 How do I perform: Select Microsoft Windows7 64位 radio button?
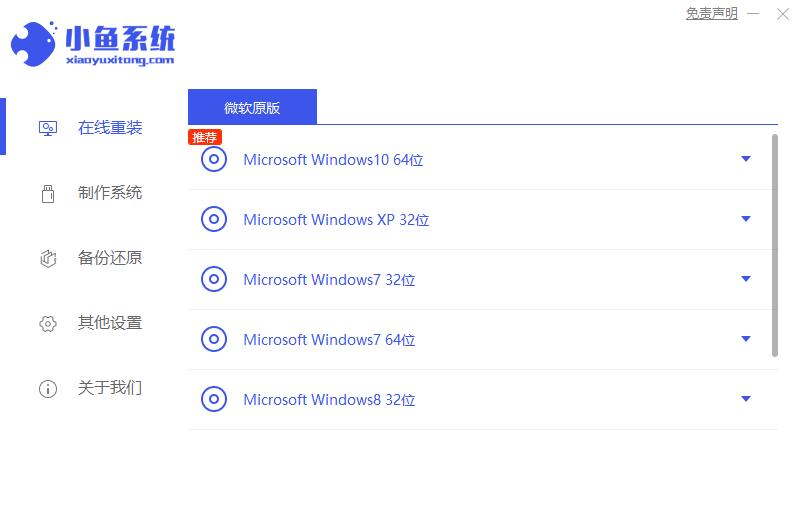point(214,339)
